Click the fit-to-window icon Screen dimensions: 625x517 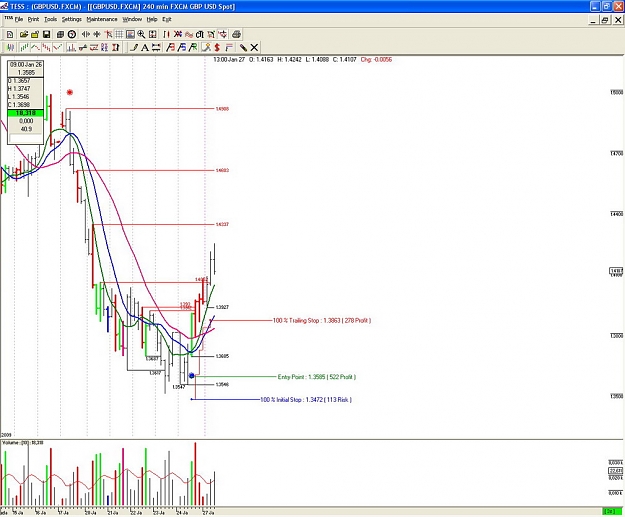[x=153, y=34]
